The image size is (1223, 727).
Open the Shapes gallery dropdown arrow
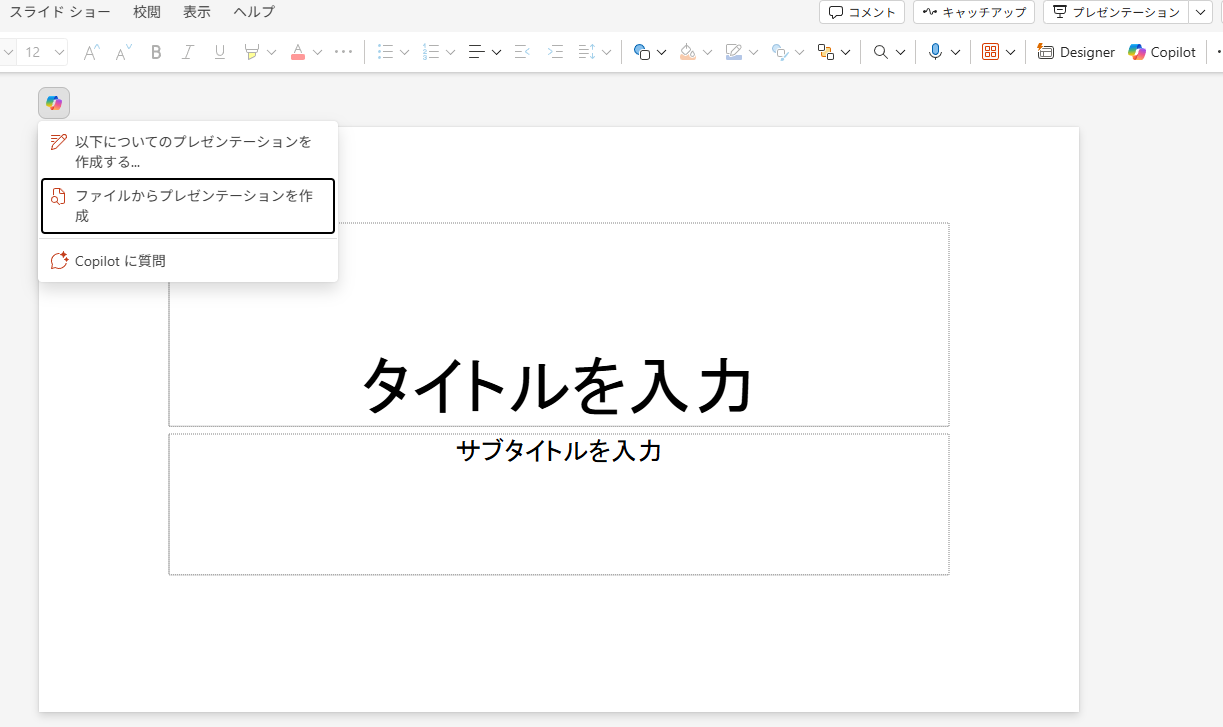(661, 52)
